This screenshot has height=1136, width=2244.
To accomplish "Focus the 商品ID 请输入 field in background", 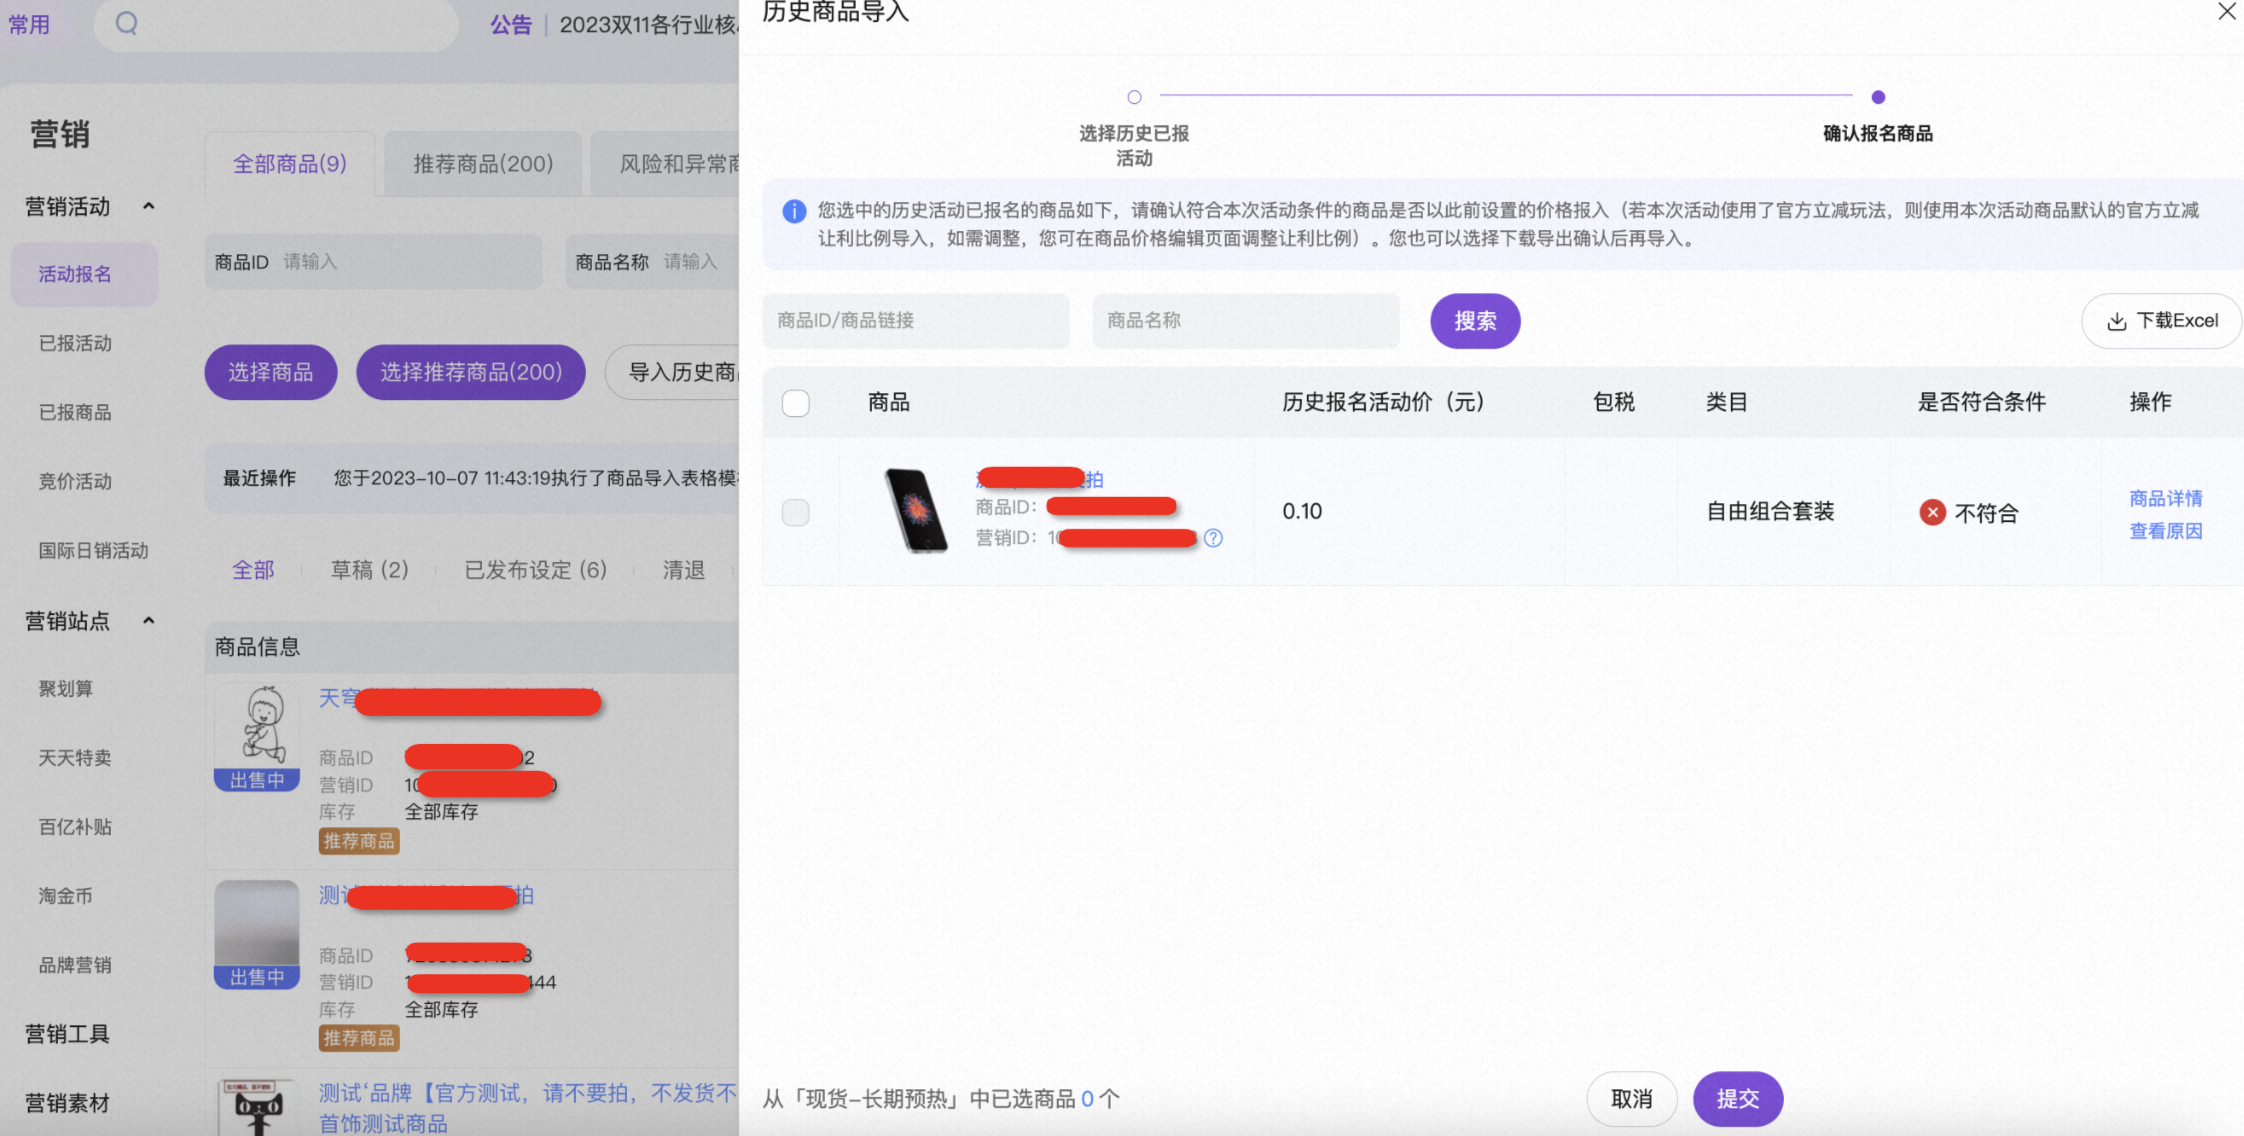I will tap(374, 262).
